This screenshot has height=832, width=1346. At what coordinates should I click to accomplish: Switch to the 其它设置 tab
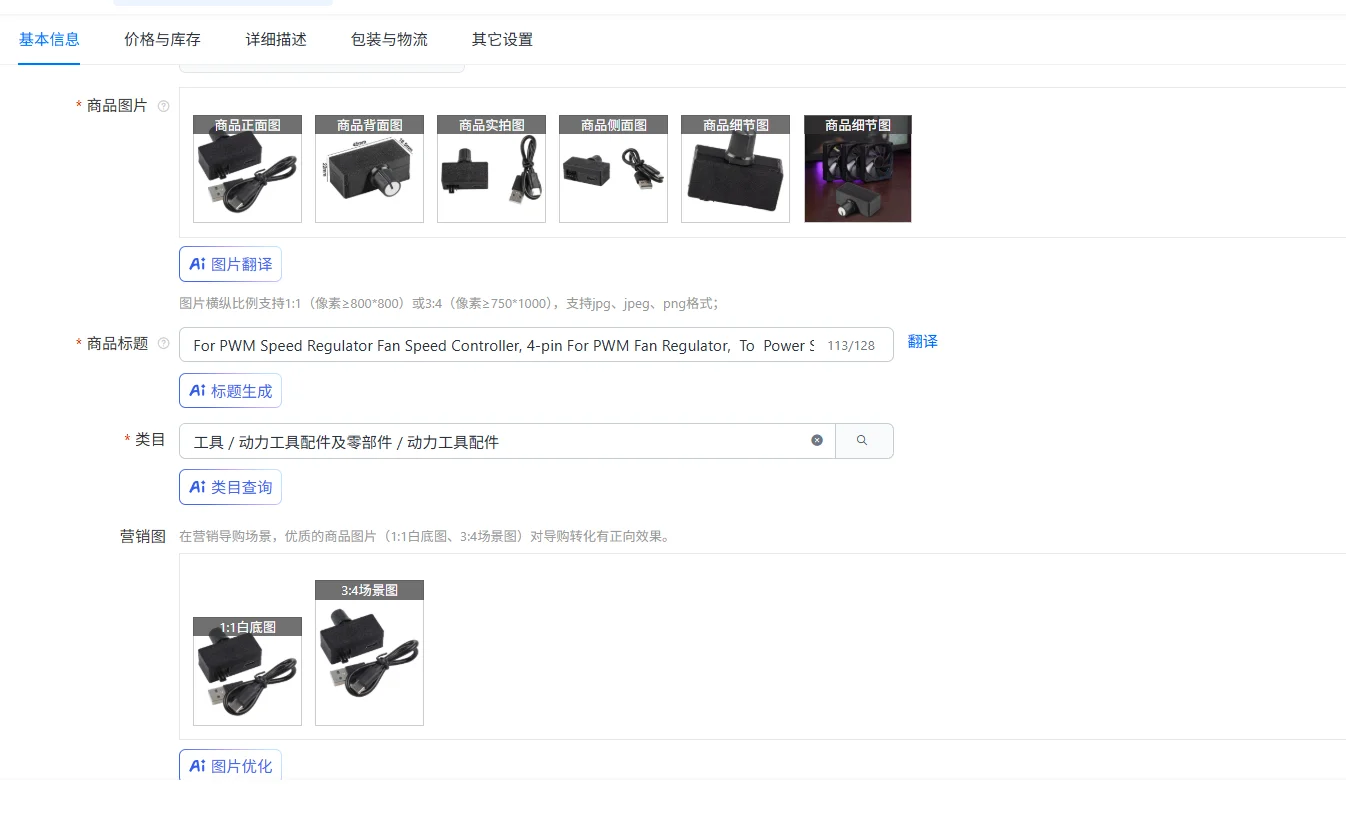tap(501, 40)
